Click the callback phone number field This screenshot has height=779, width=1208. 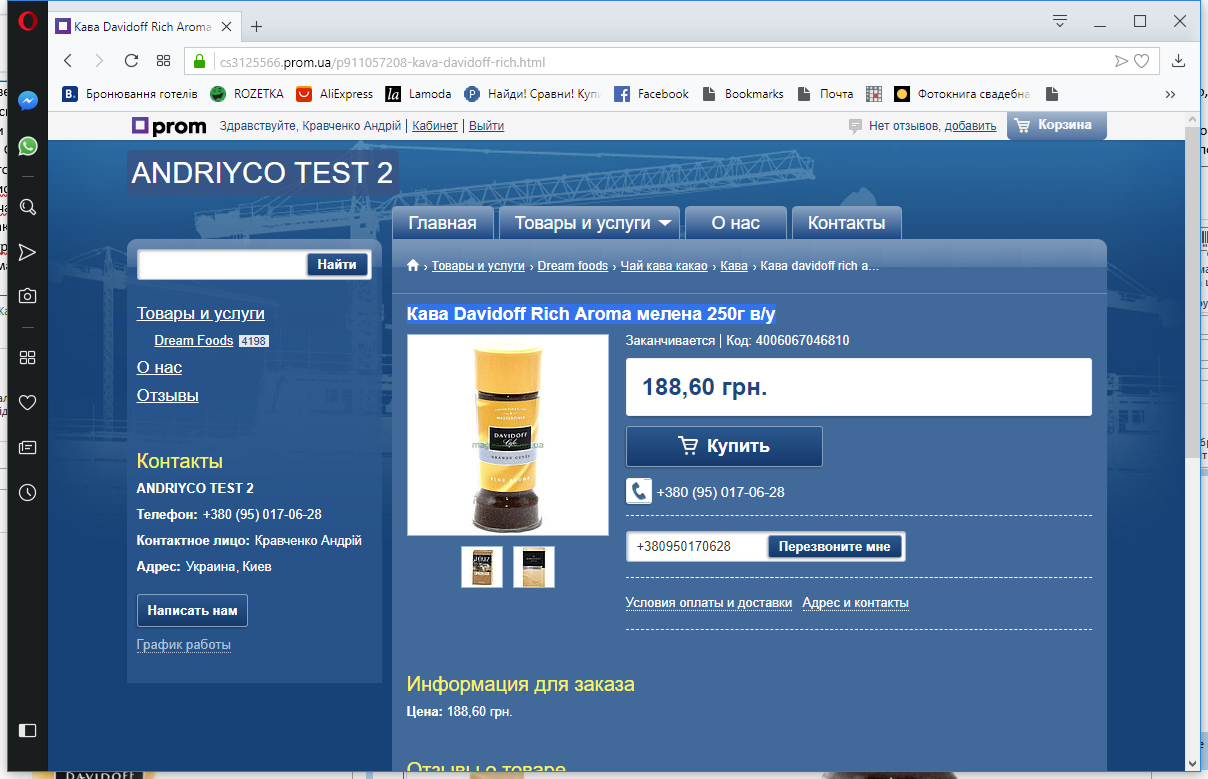coord(697,547)
